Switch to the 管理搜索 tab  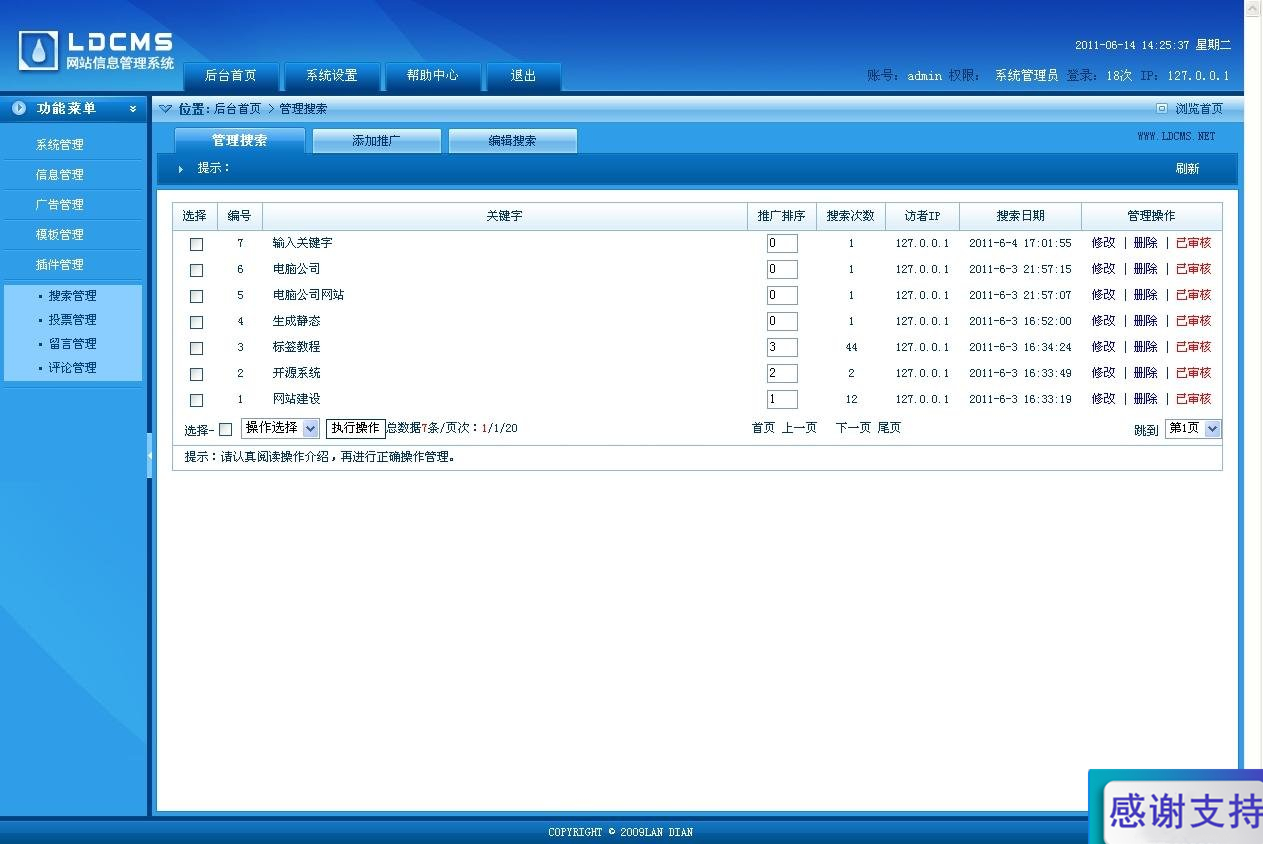coord(240,141)
